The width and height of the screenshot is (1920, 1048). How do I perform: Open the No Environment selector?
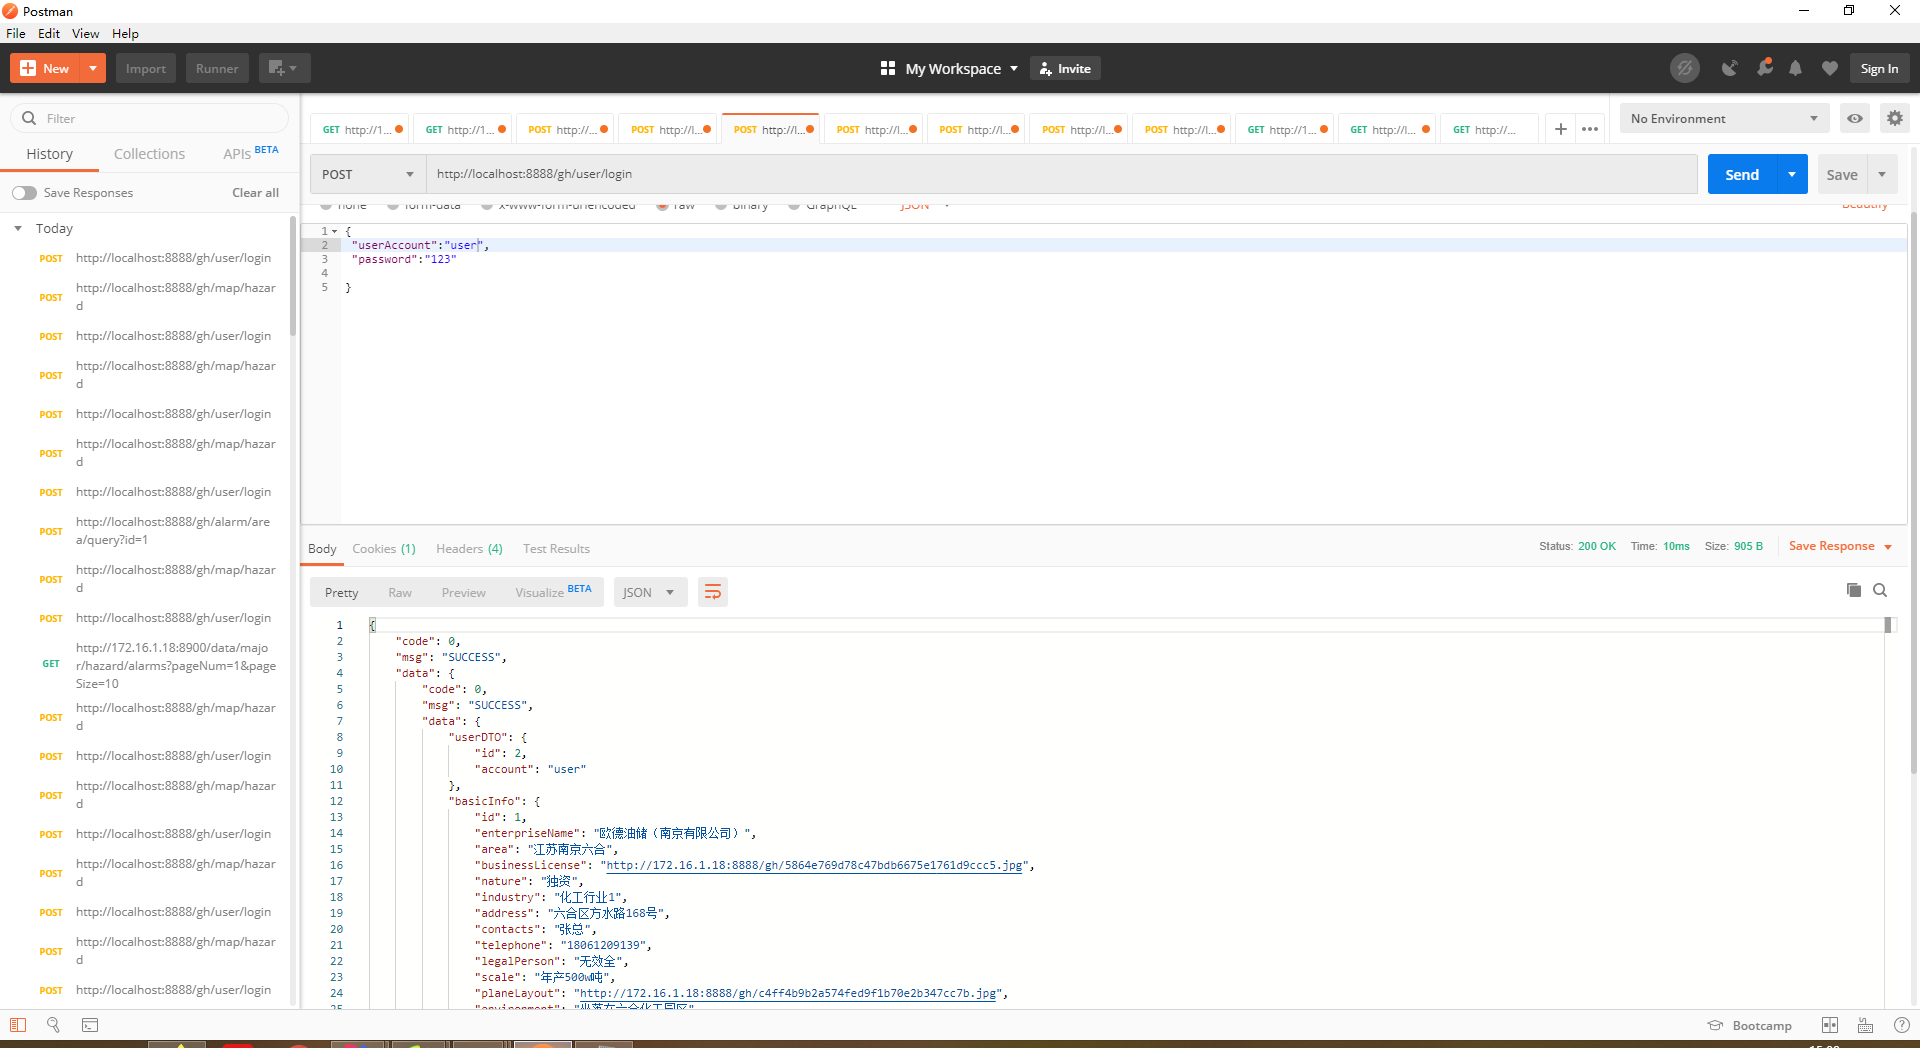pos(1724,118)
